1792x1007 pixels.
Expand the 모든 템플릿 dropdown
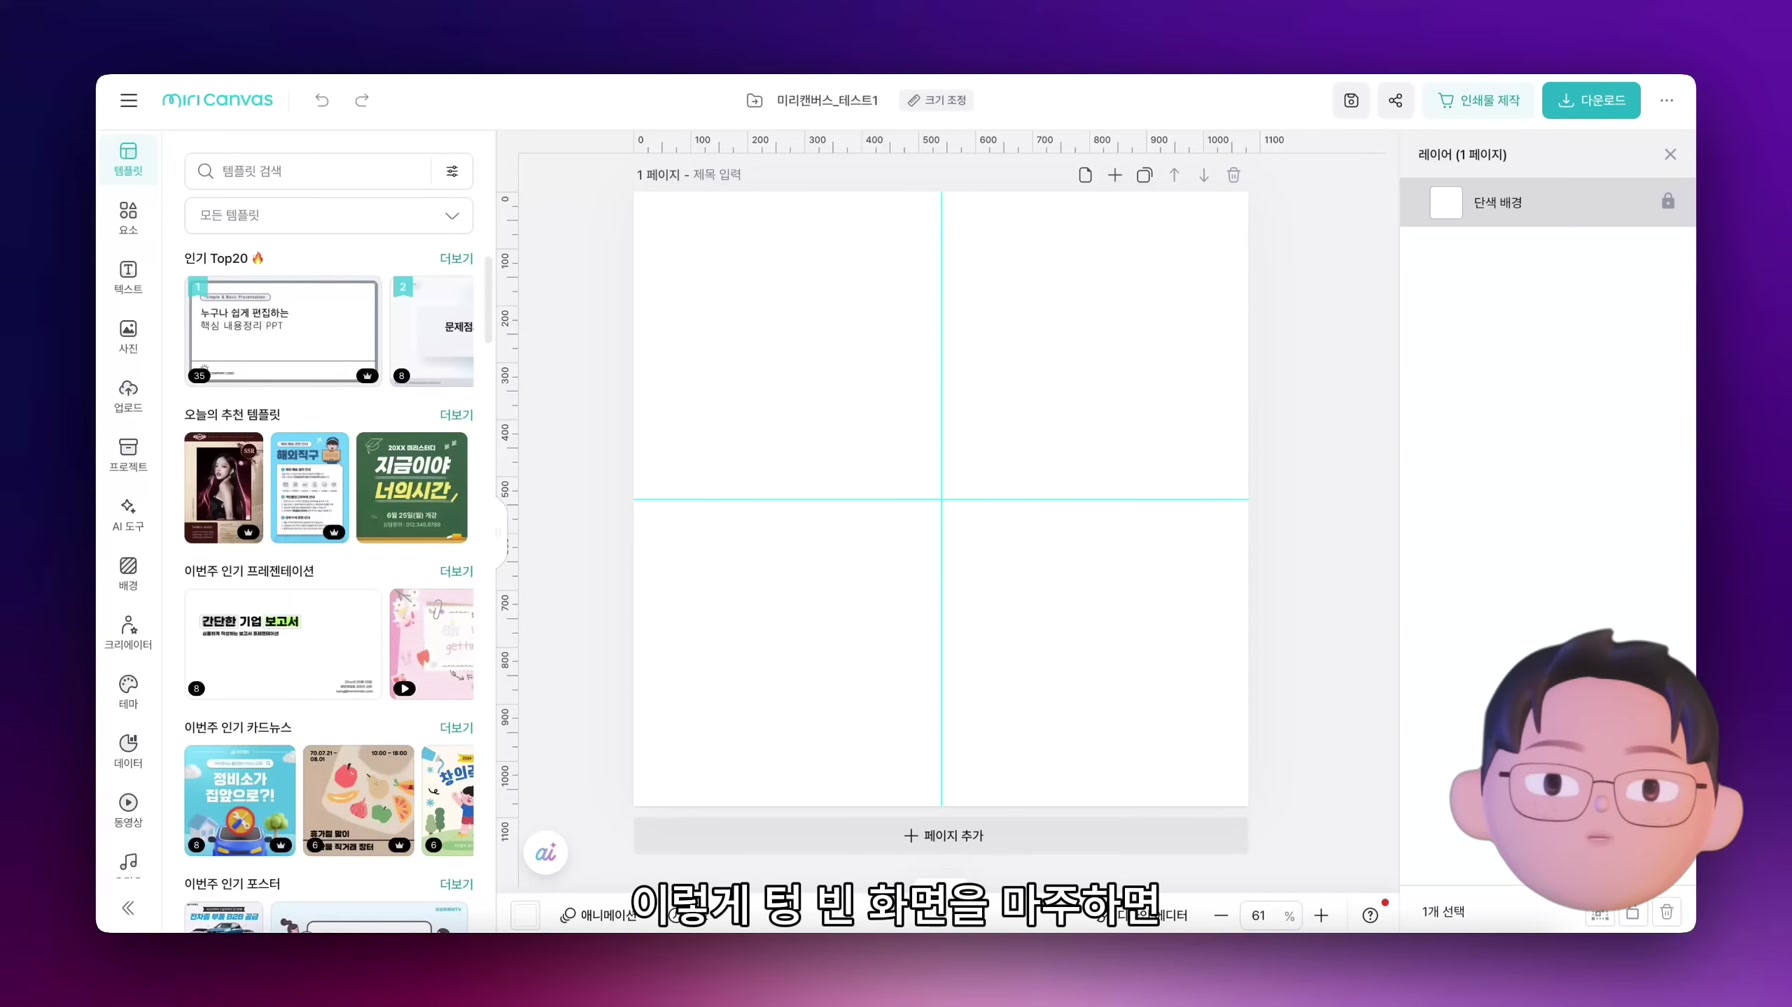[x=328, y=216]
